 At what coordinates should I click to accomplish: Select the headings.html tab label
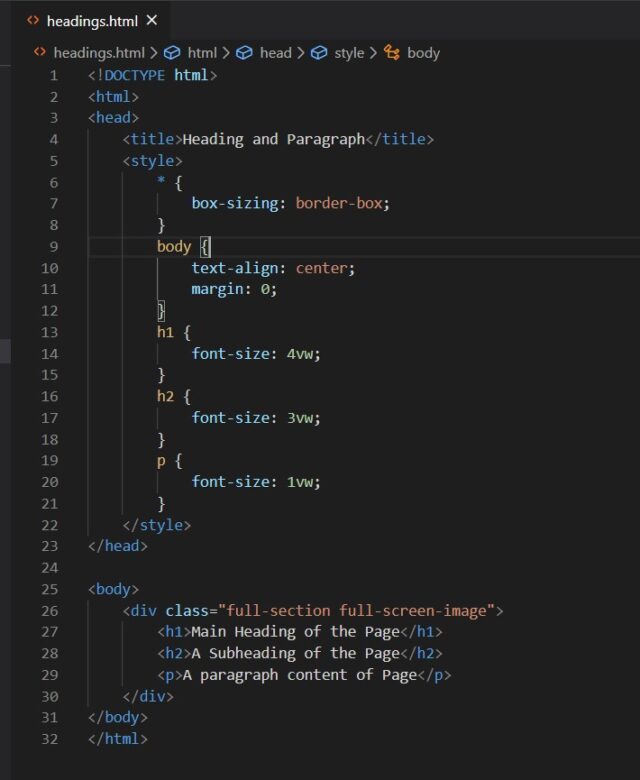[x=91, y=20]
